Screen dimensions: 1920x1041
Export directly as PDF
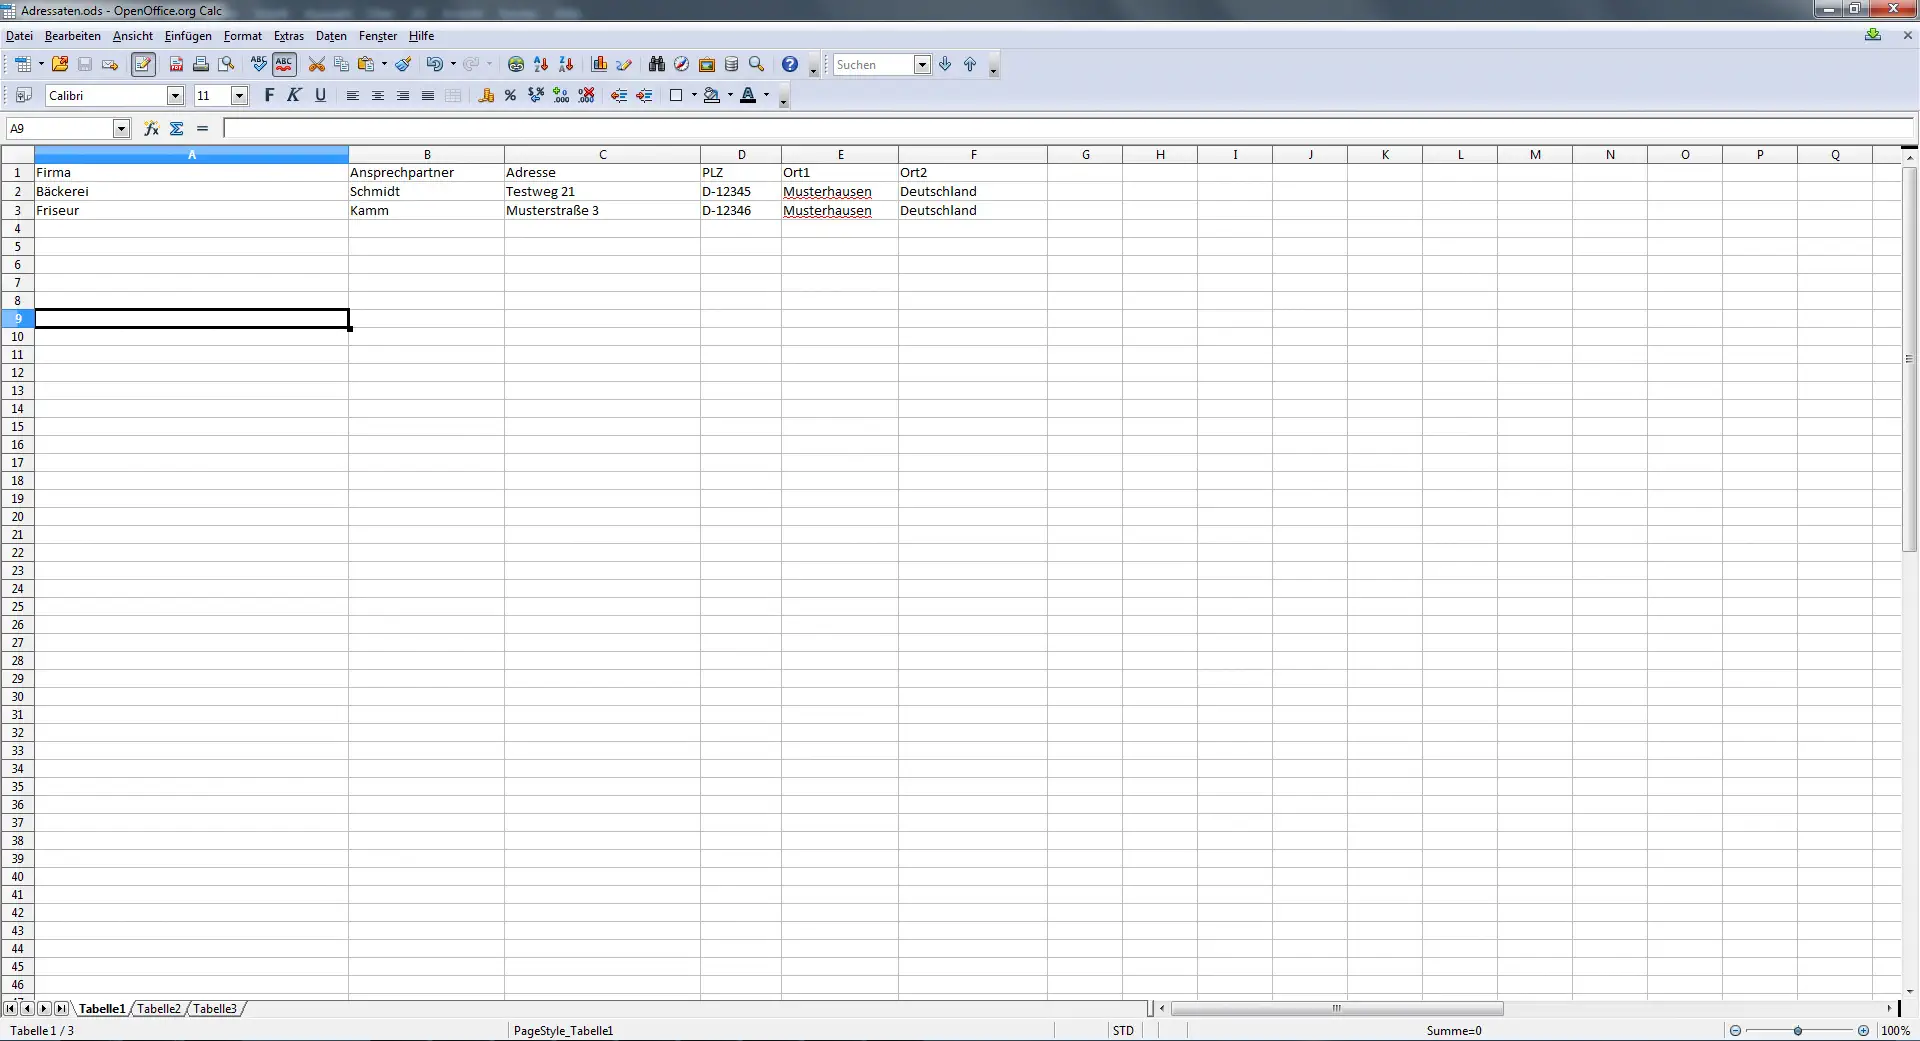pyautogui.click(x=176, y=65)
